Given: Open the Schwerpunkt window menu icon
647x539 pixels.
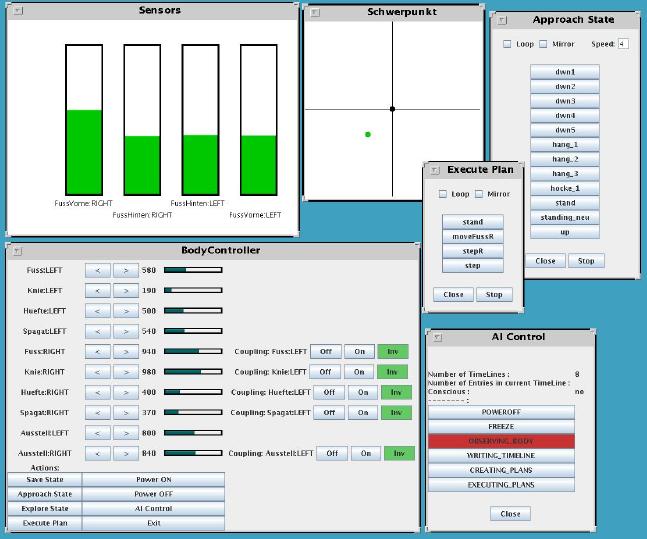Looking at the screenshot, I should (x=315, y=13).
